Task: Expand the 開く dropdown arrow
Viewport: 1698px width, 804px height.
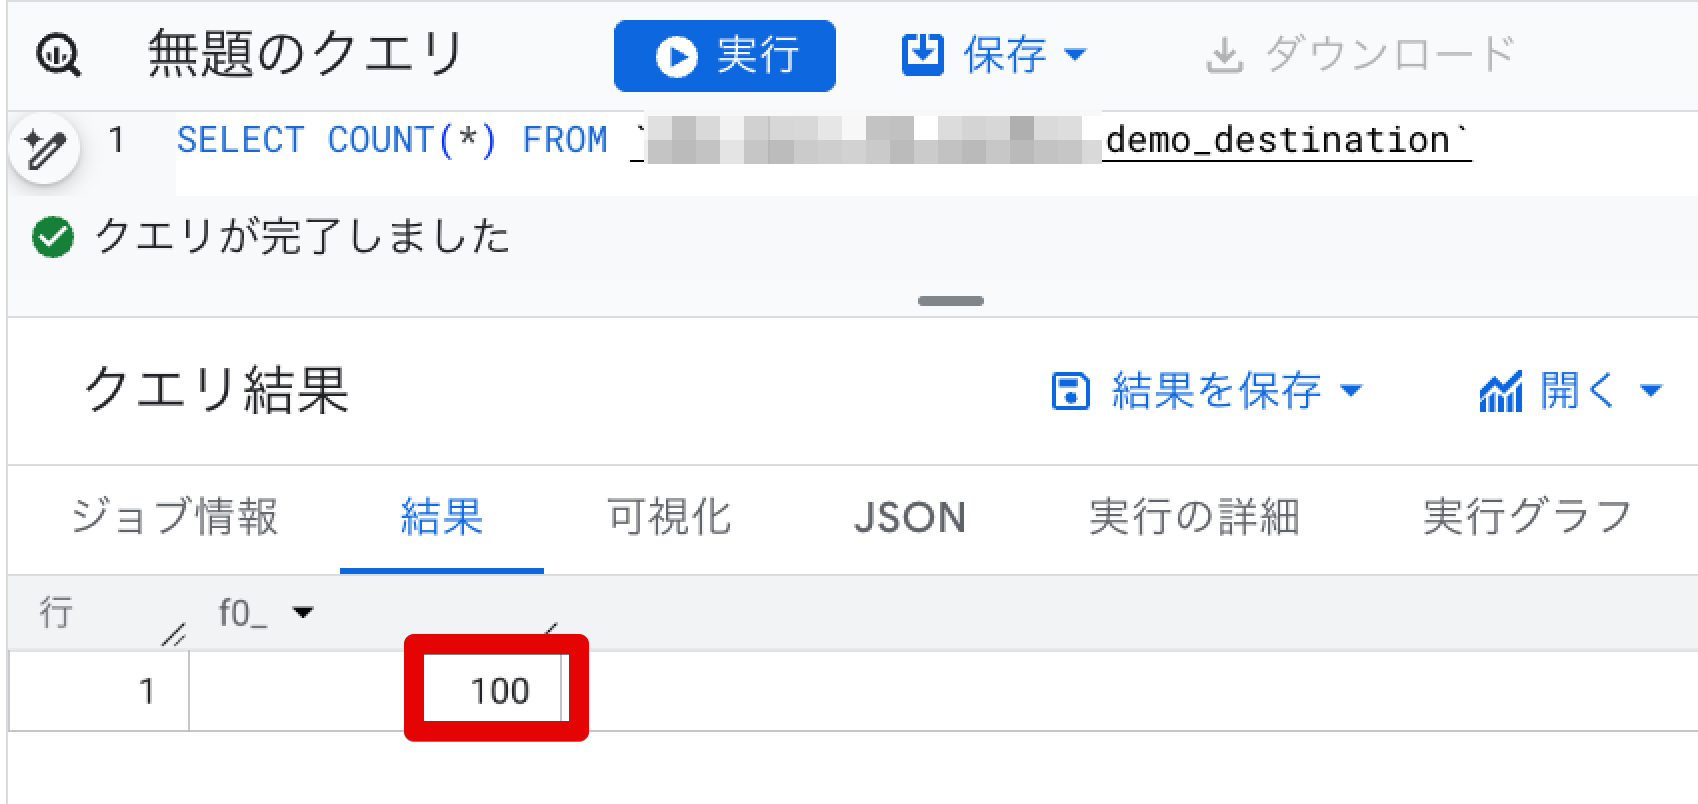Action: point(1652,390)
